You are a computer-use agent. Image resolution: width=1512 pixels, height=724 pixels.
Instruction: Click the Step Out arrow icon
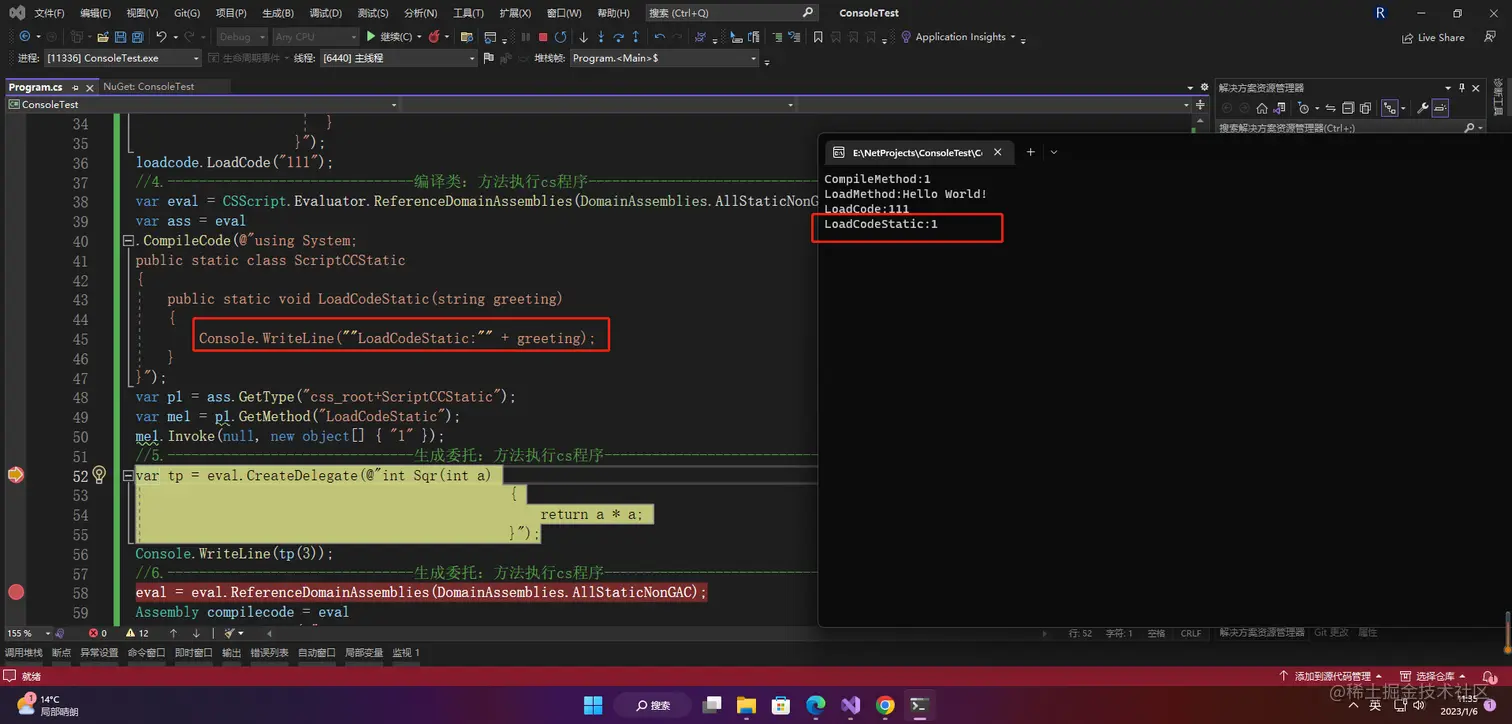(x=636, y=37)
